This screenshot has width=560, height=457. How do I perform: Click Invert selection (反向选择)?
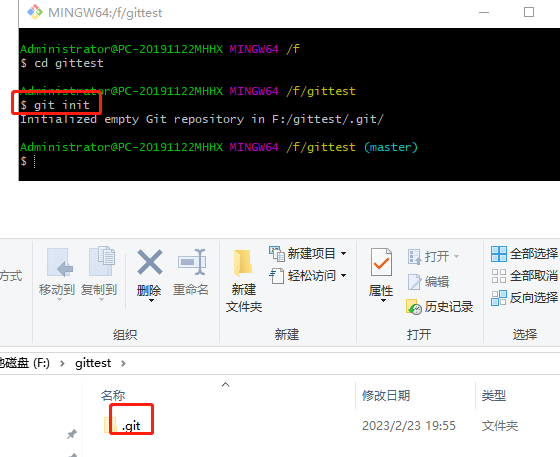tap(524, 298)
